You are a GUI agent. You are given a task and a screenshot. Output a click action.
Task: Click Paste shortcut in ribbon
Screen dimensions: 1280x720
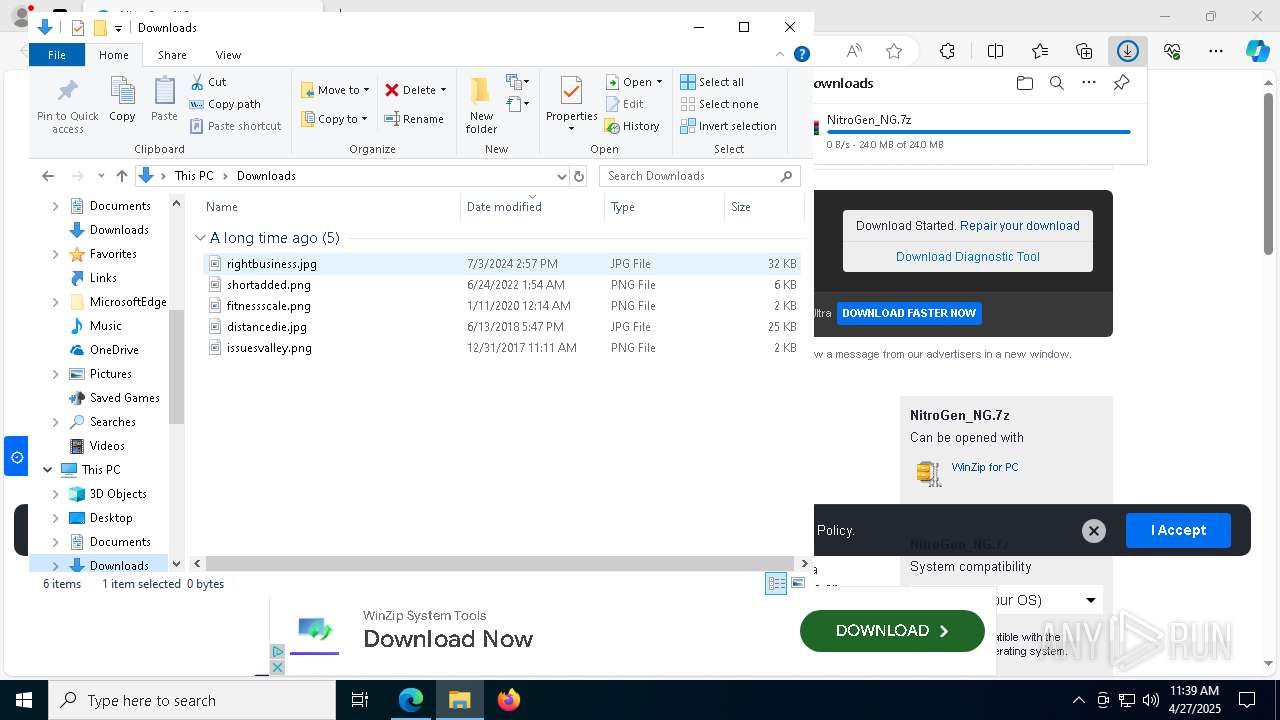pyautogui.click(x=235, y=126)
